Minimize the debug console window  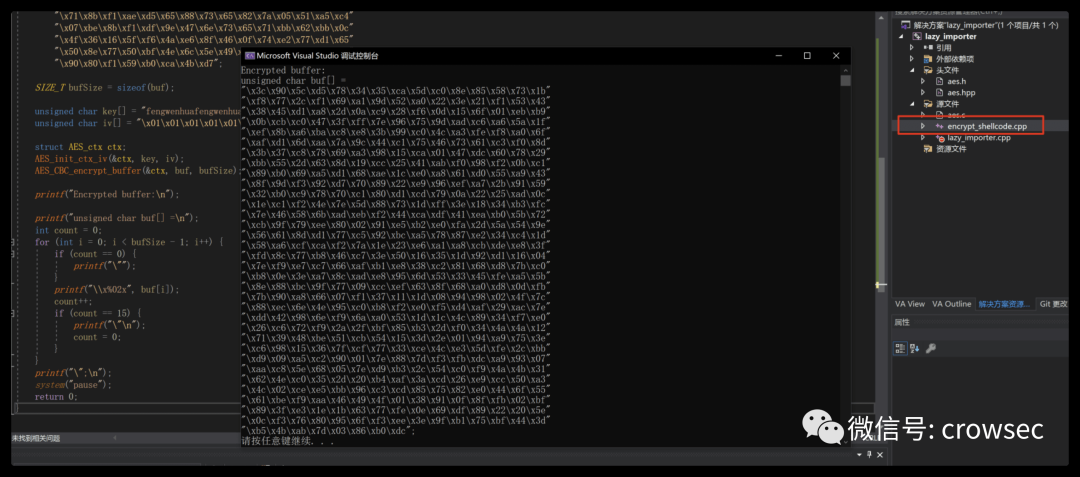coord(778,56)
